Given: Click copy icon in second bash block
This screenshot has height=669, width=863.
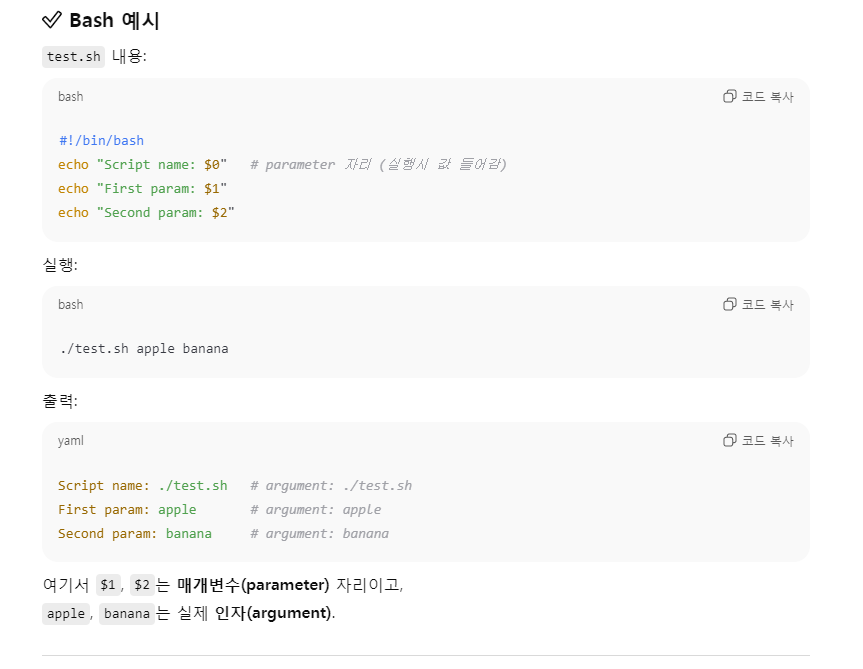Looking at the screenshot, I should (729, 304).
